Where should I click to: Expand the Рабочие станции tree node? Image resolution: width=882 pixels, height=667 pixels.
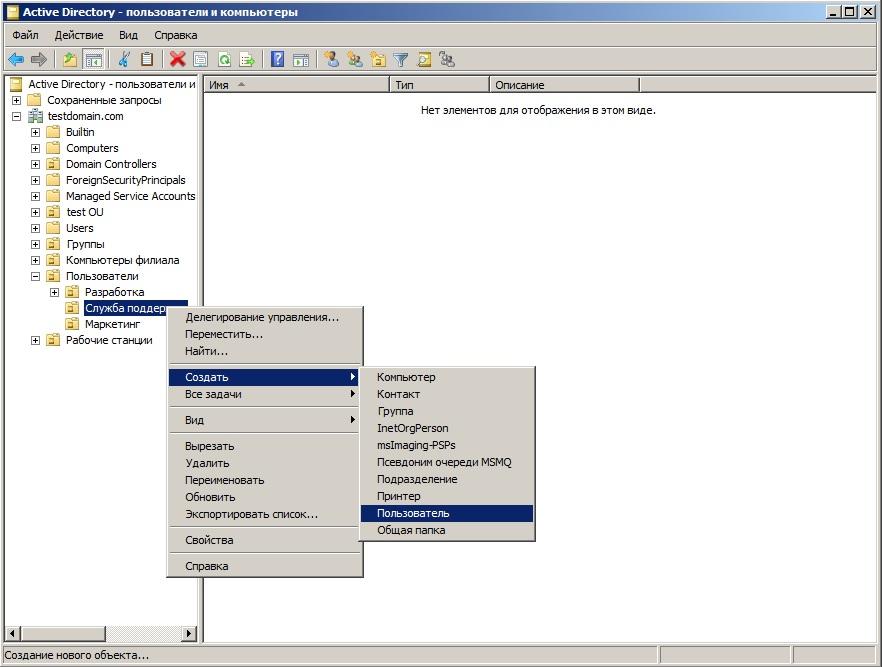(36, 340)
